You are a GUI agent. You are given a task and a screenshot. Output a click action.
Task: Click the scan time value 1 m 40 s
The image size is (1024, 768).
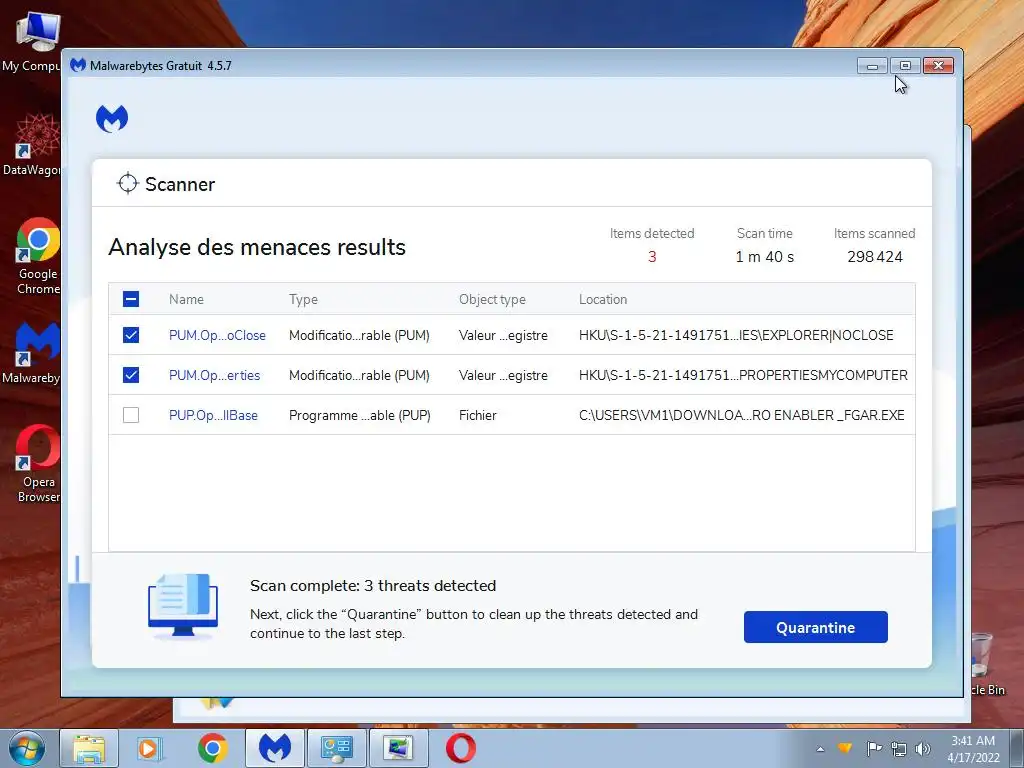pos(764,257)
